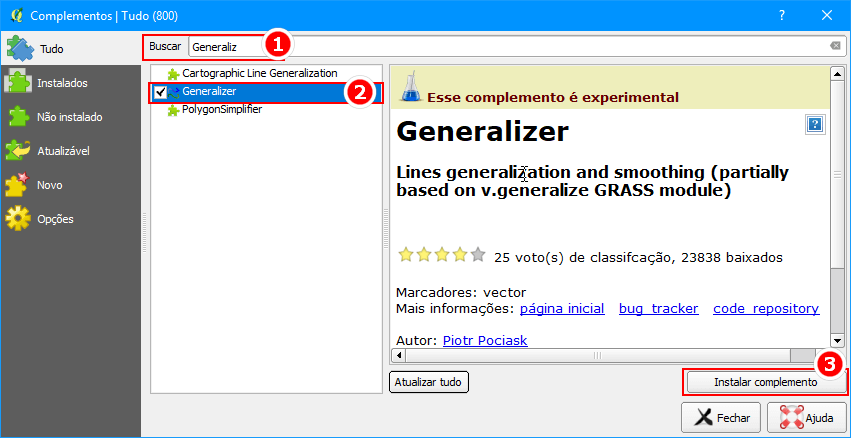This screenshot has width=851, height=438.
Task: Click the fifth grey rating star
Action: [478, 255]
